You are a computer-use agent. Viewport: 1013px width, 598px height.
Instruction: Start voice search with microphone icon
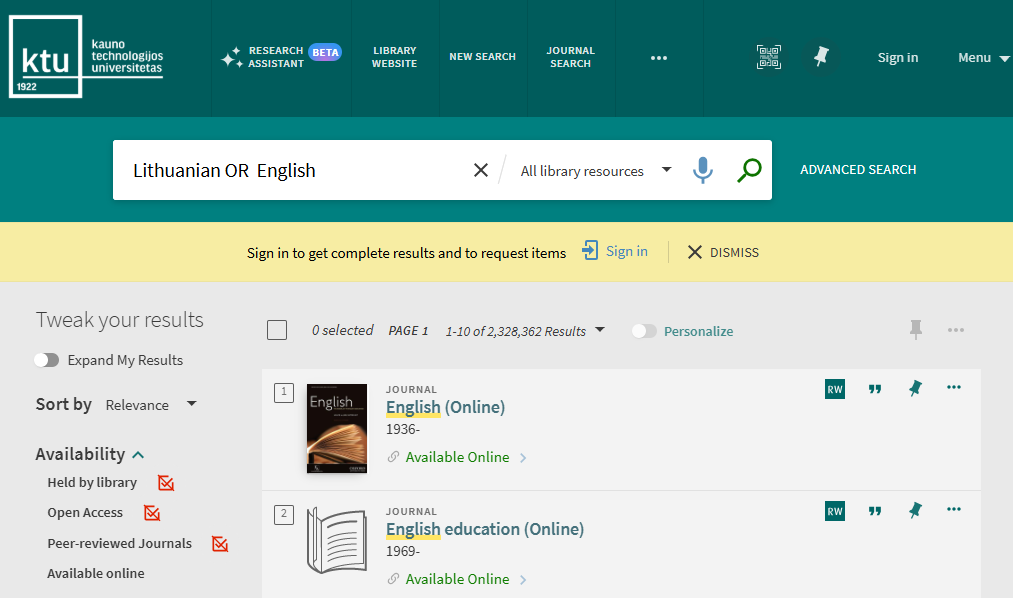[703, 170]
